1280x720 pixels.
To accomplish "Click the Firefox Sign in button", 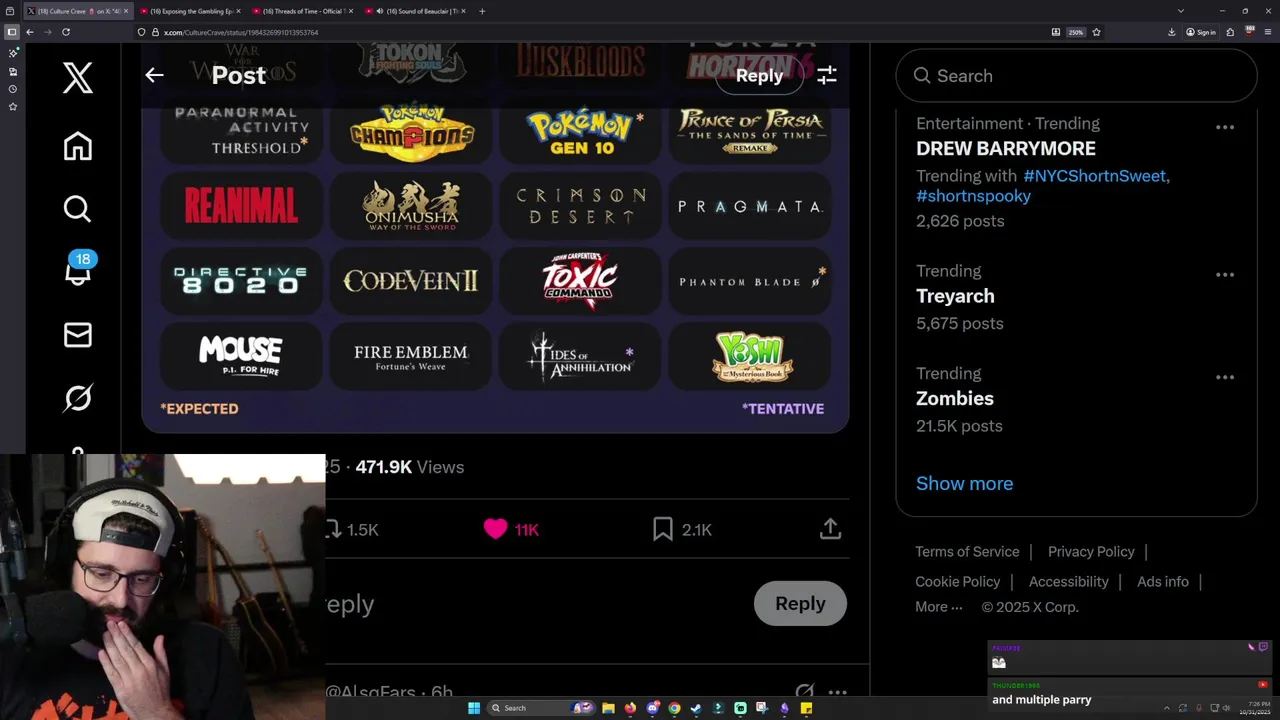I will [1201, 32].
